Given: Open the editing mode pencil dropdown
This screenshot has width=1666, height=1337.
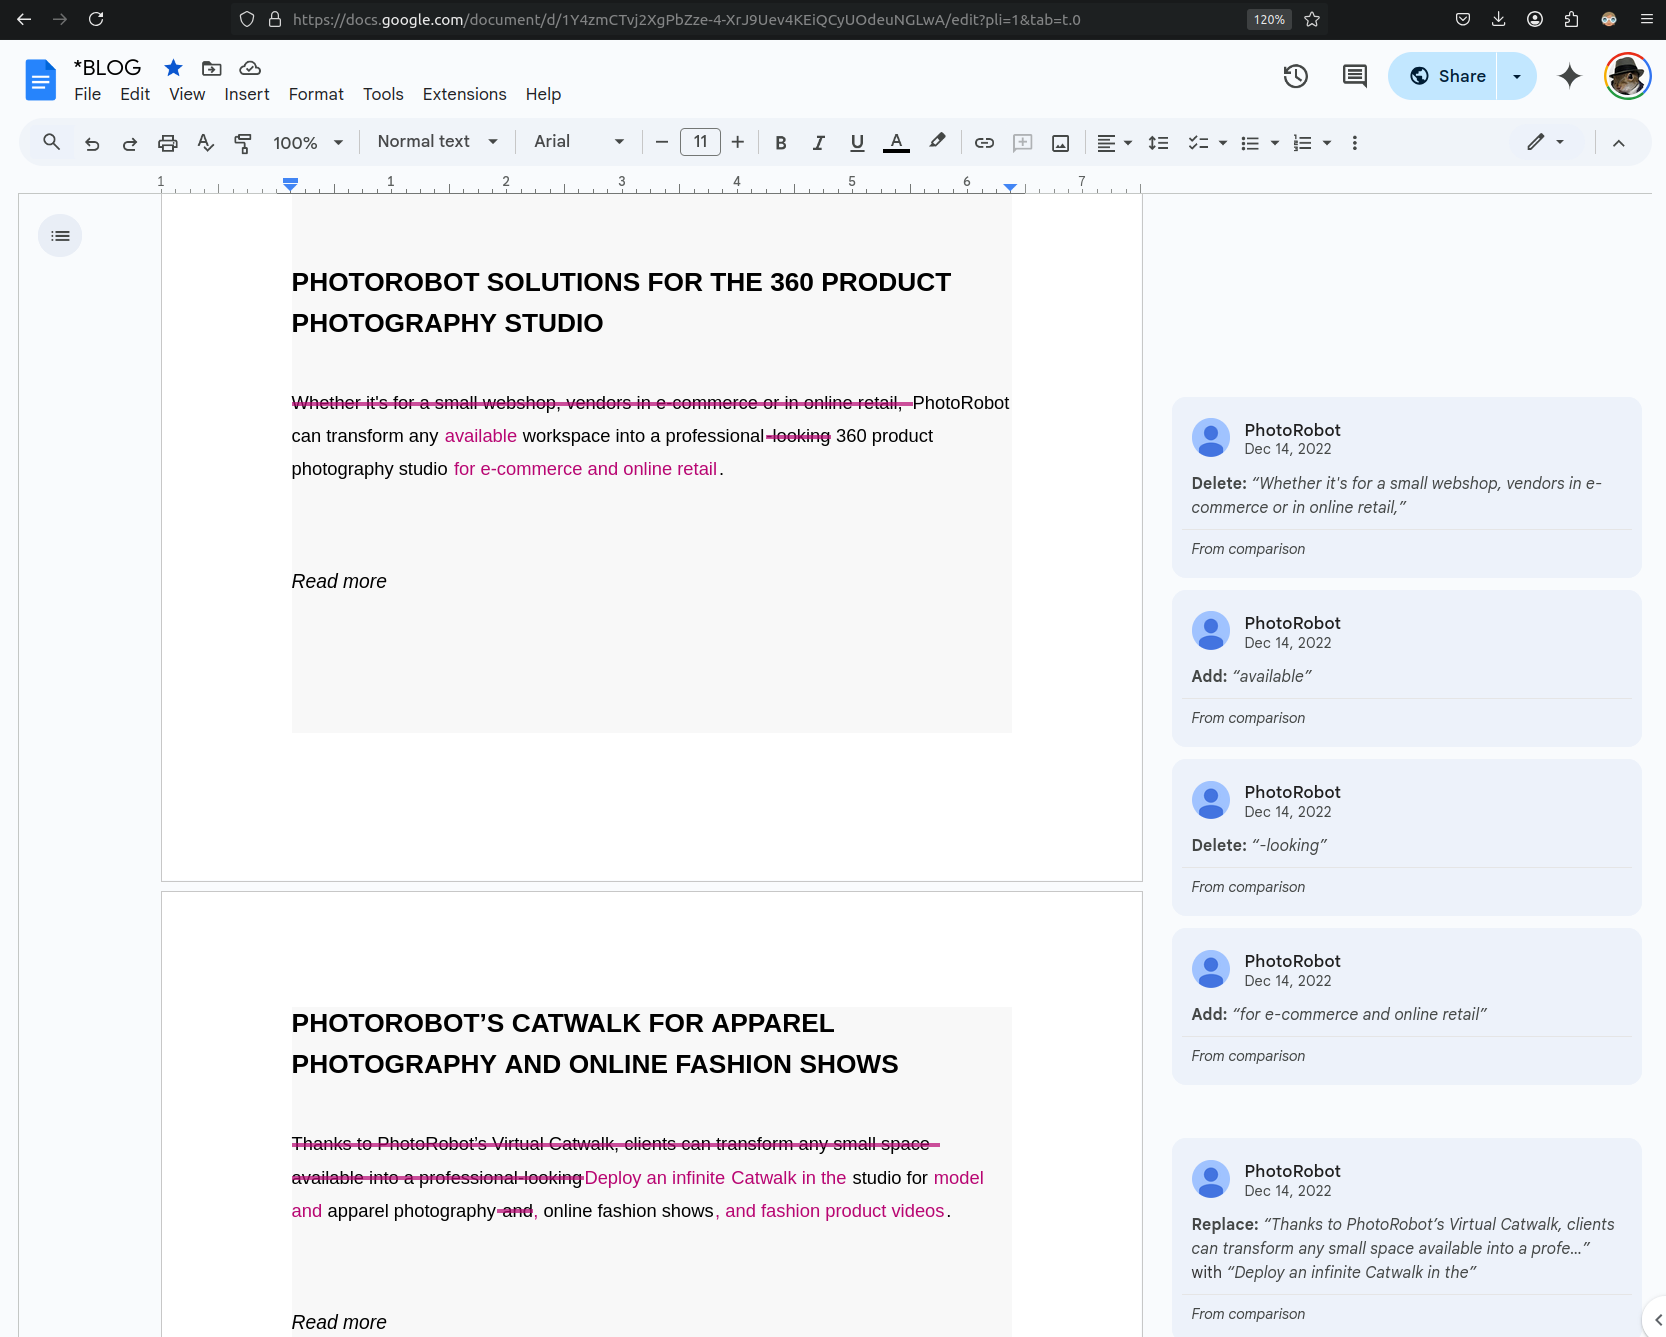Looking at the screenshot, I should click(x=1545, y=142).
